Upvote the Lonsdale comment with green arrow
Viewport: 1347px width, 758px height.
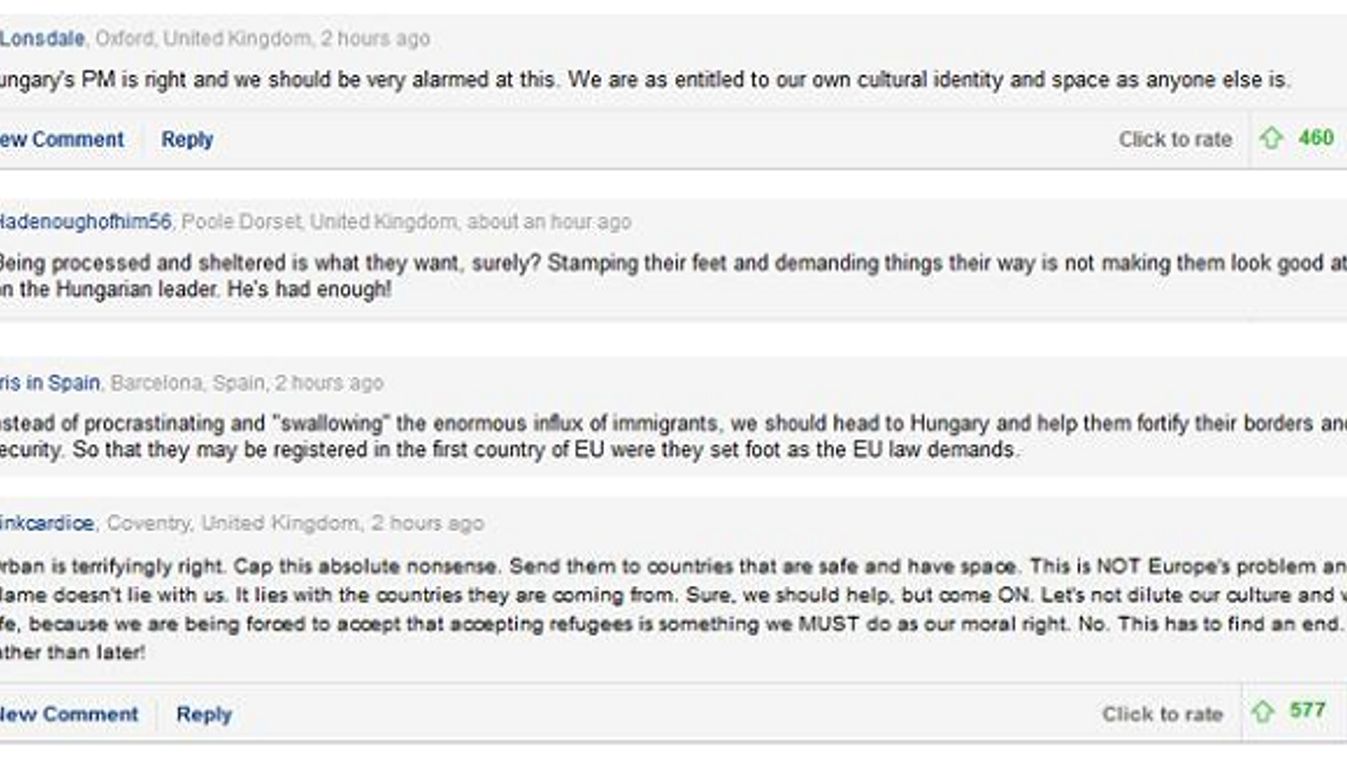[1271, 139]
